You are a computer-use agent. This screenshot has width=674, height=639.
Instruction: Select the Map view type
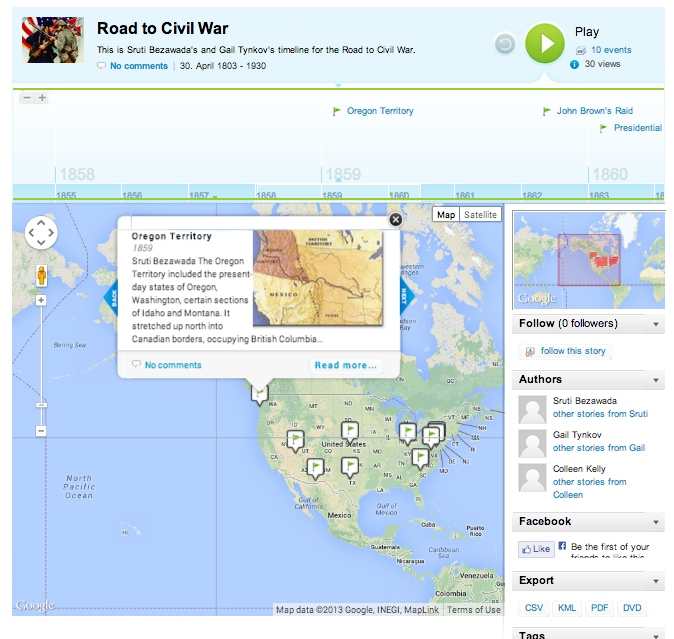click(x=446, y=215)
